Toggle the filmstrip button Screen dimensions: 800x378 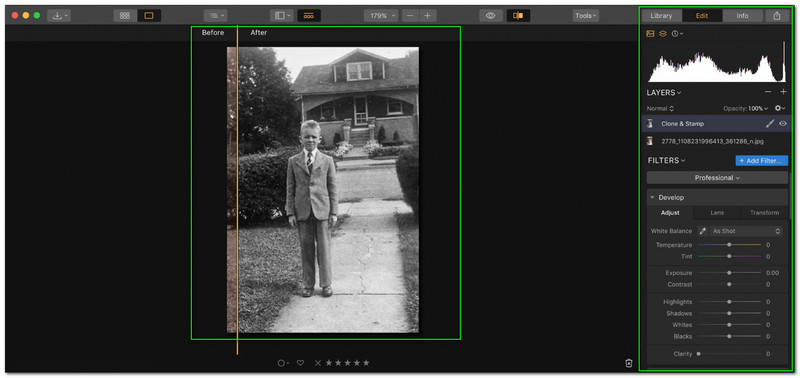[x=309, y=16]
